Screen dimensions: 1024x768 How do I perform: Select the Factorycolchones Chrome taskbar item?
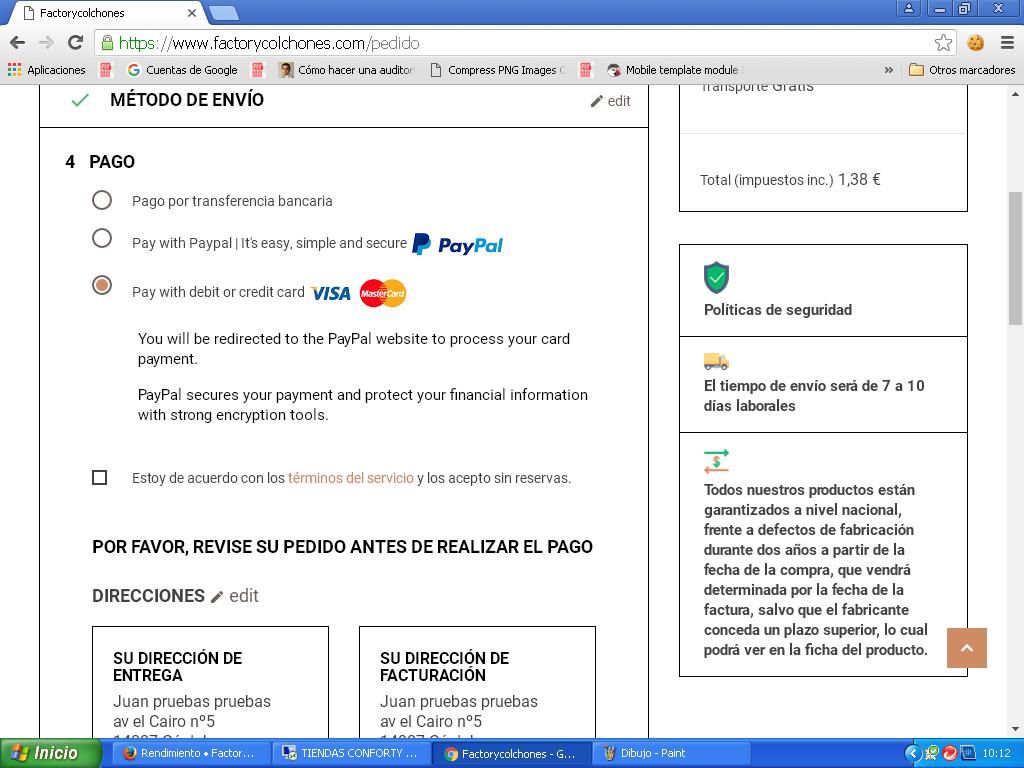[x=511, y=754]
